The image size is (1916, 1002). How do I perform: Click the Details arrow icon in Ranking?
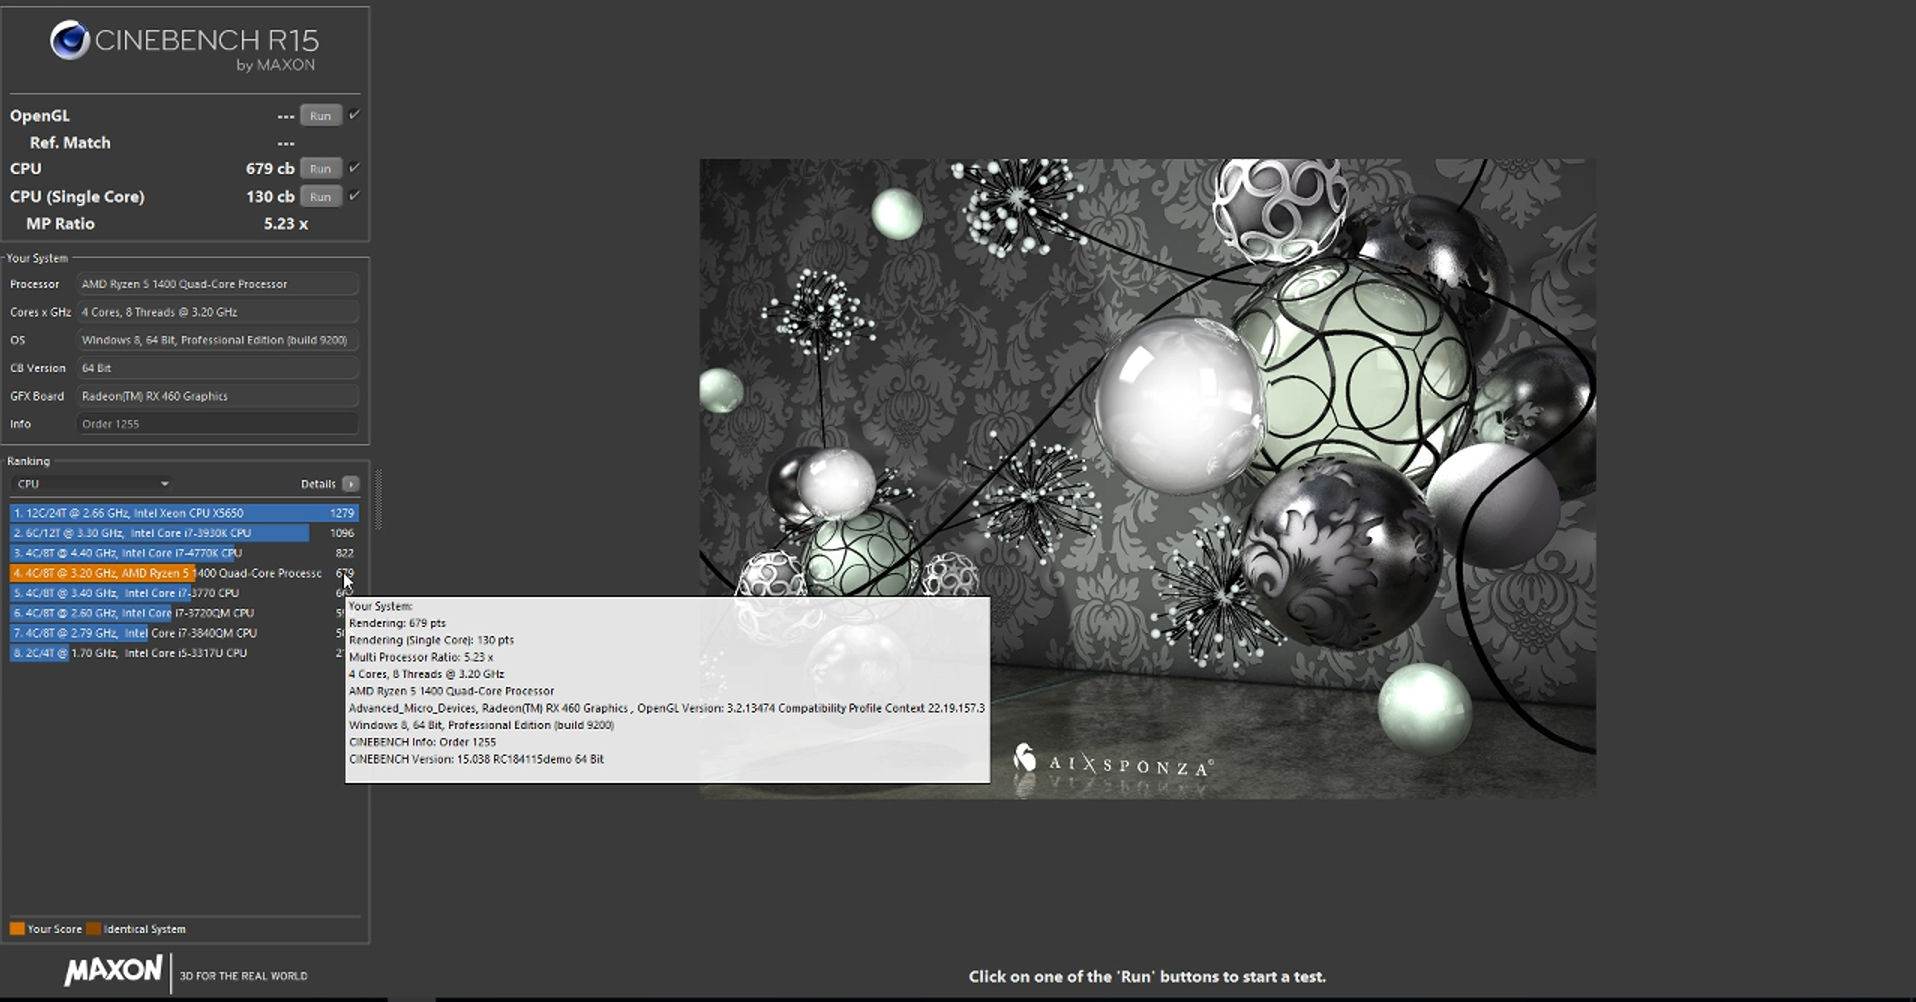coord(350,484)
